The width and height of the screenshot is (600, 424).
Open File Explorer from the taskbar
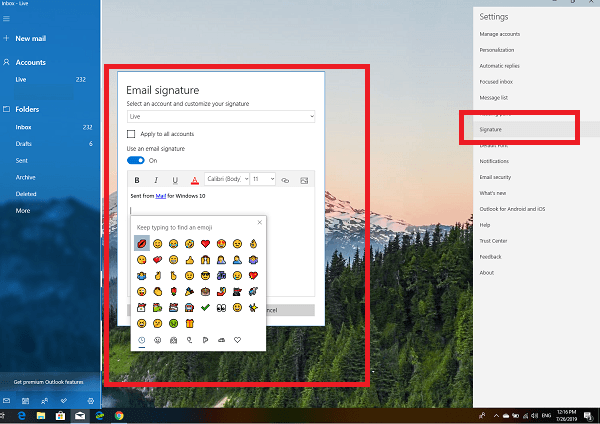click(x=41, y=416)
